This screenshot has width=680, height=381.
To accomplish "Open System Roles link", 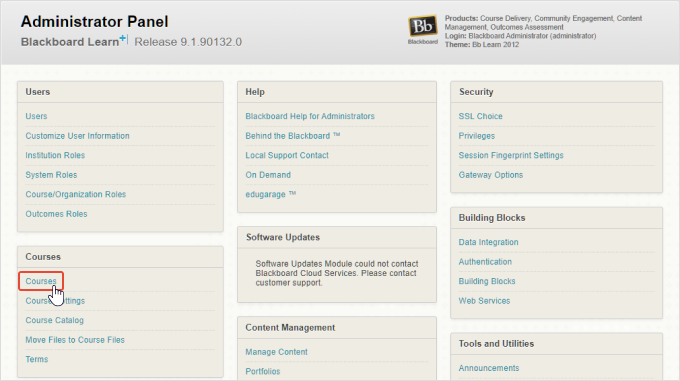I will (x=51, y=175).
